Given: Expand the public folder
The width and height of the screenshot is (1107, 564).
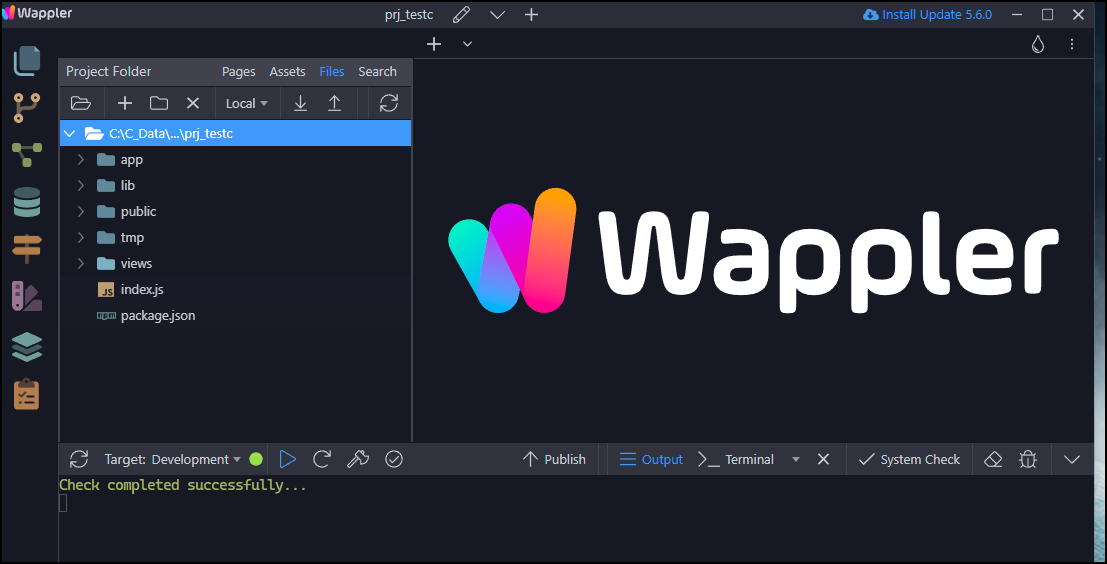Looking at the screenshot, I should (80, 211).
